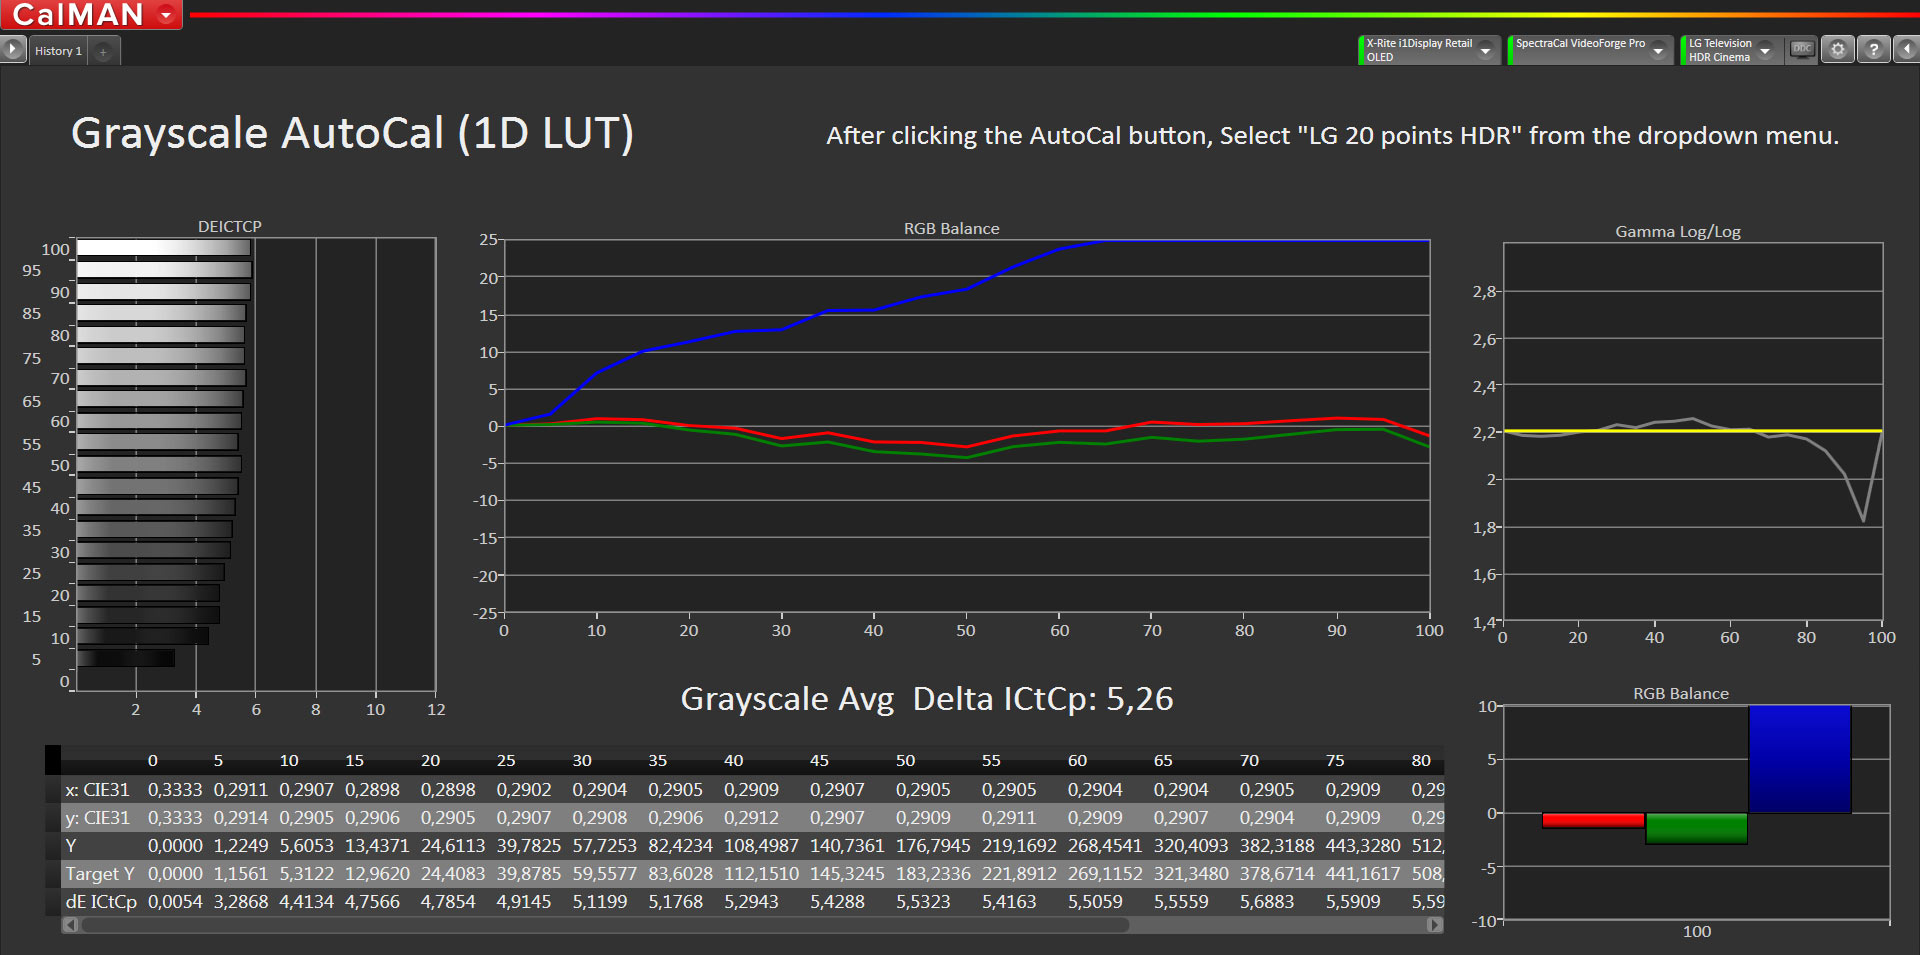Select the blue bar in RGB Balance chart
This screenshot has height=955, width=1920.
(x=1799, y=759)
